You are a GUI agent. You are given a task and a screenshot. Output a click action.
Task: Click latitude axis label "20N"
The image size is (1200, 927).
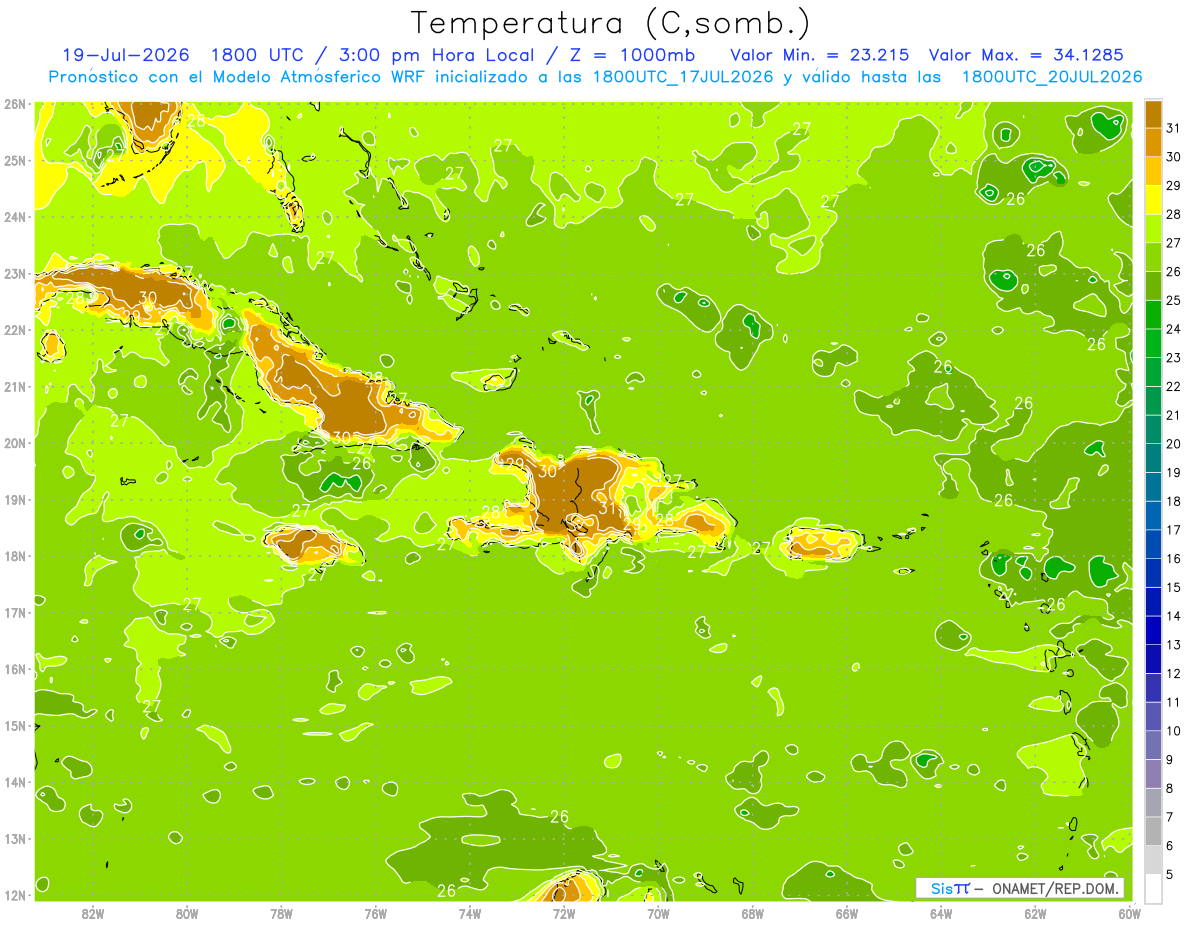[x=15, y=443]
